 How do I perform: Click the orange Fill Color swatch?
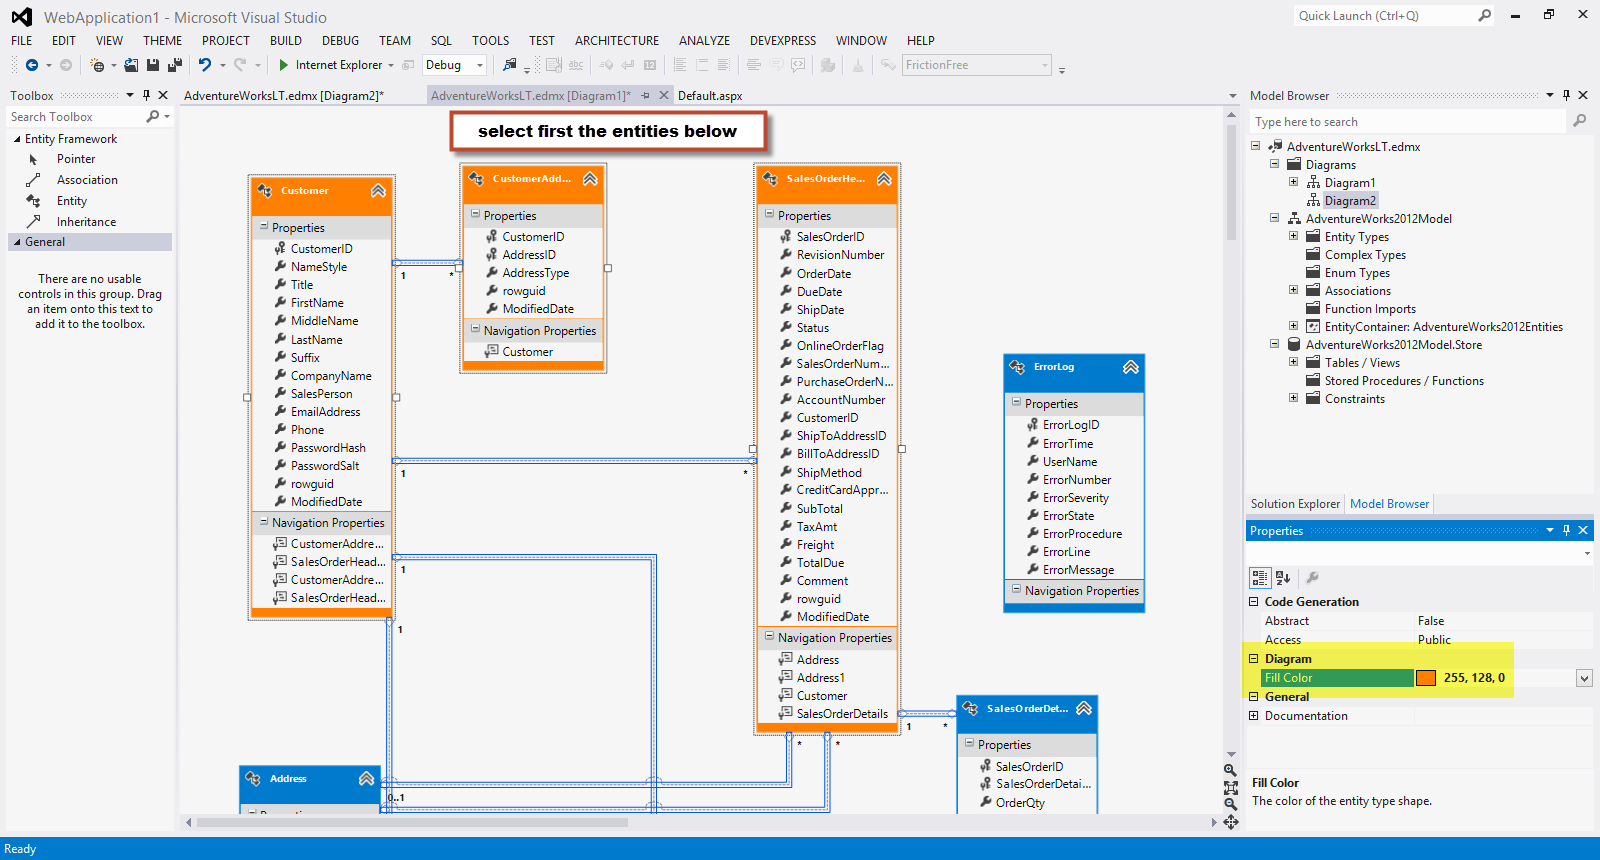[1426, 678]
